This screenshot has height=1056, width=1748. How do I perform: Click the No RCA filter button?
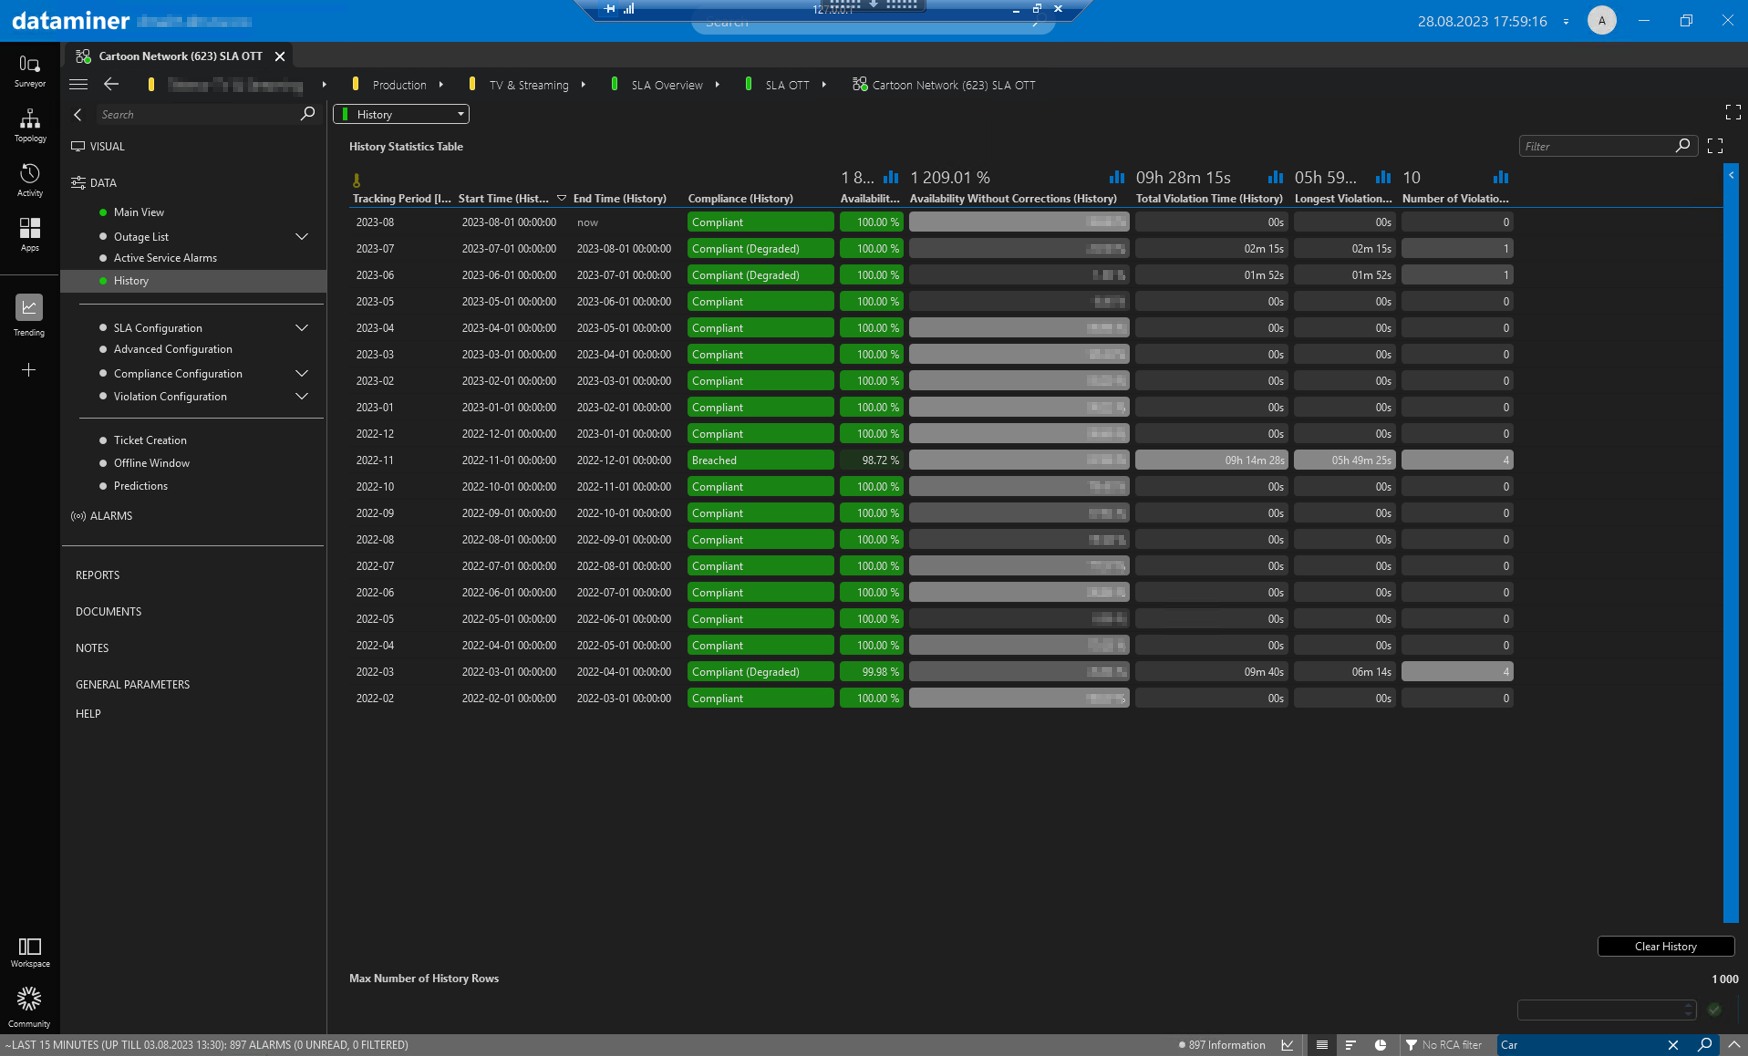[1444, 1045]
